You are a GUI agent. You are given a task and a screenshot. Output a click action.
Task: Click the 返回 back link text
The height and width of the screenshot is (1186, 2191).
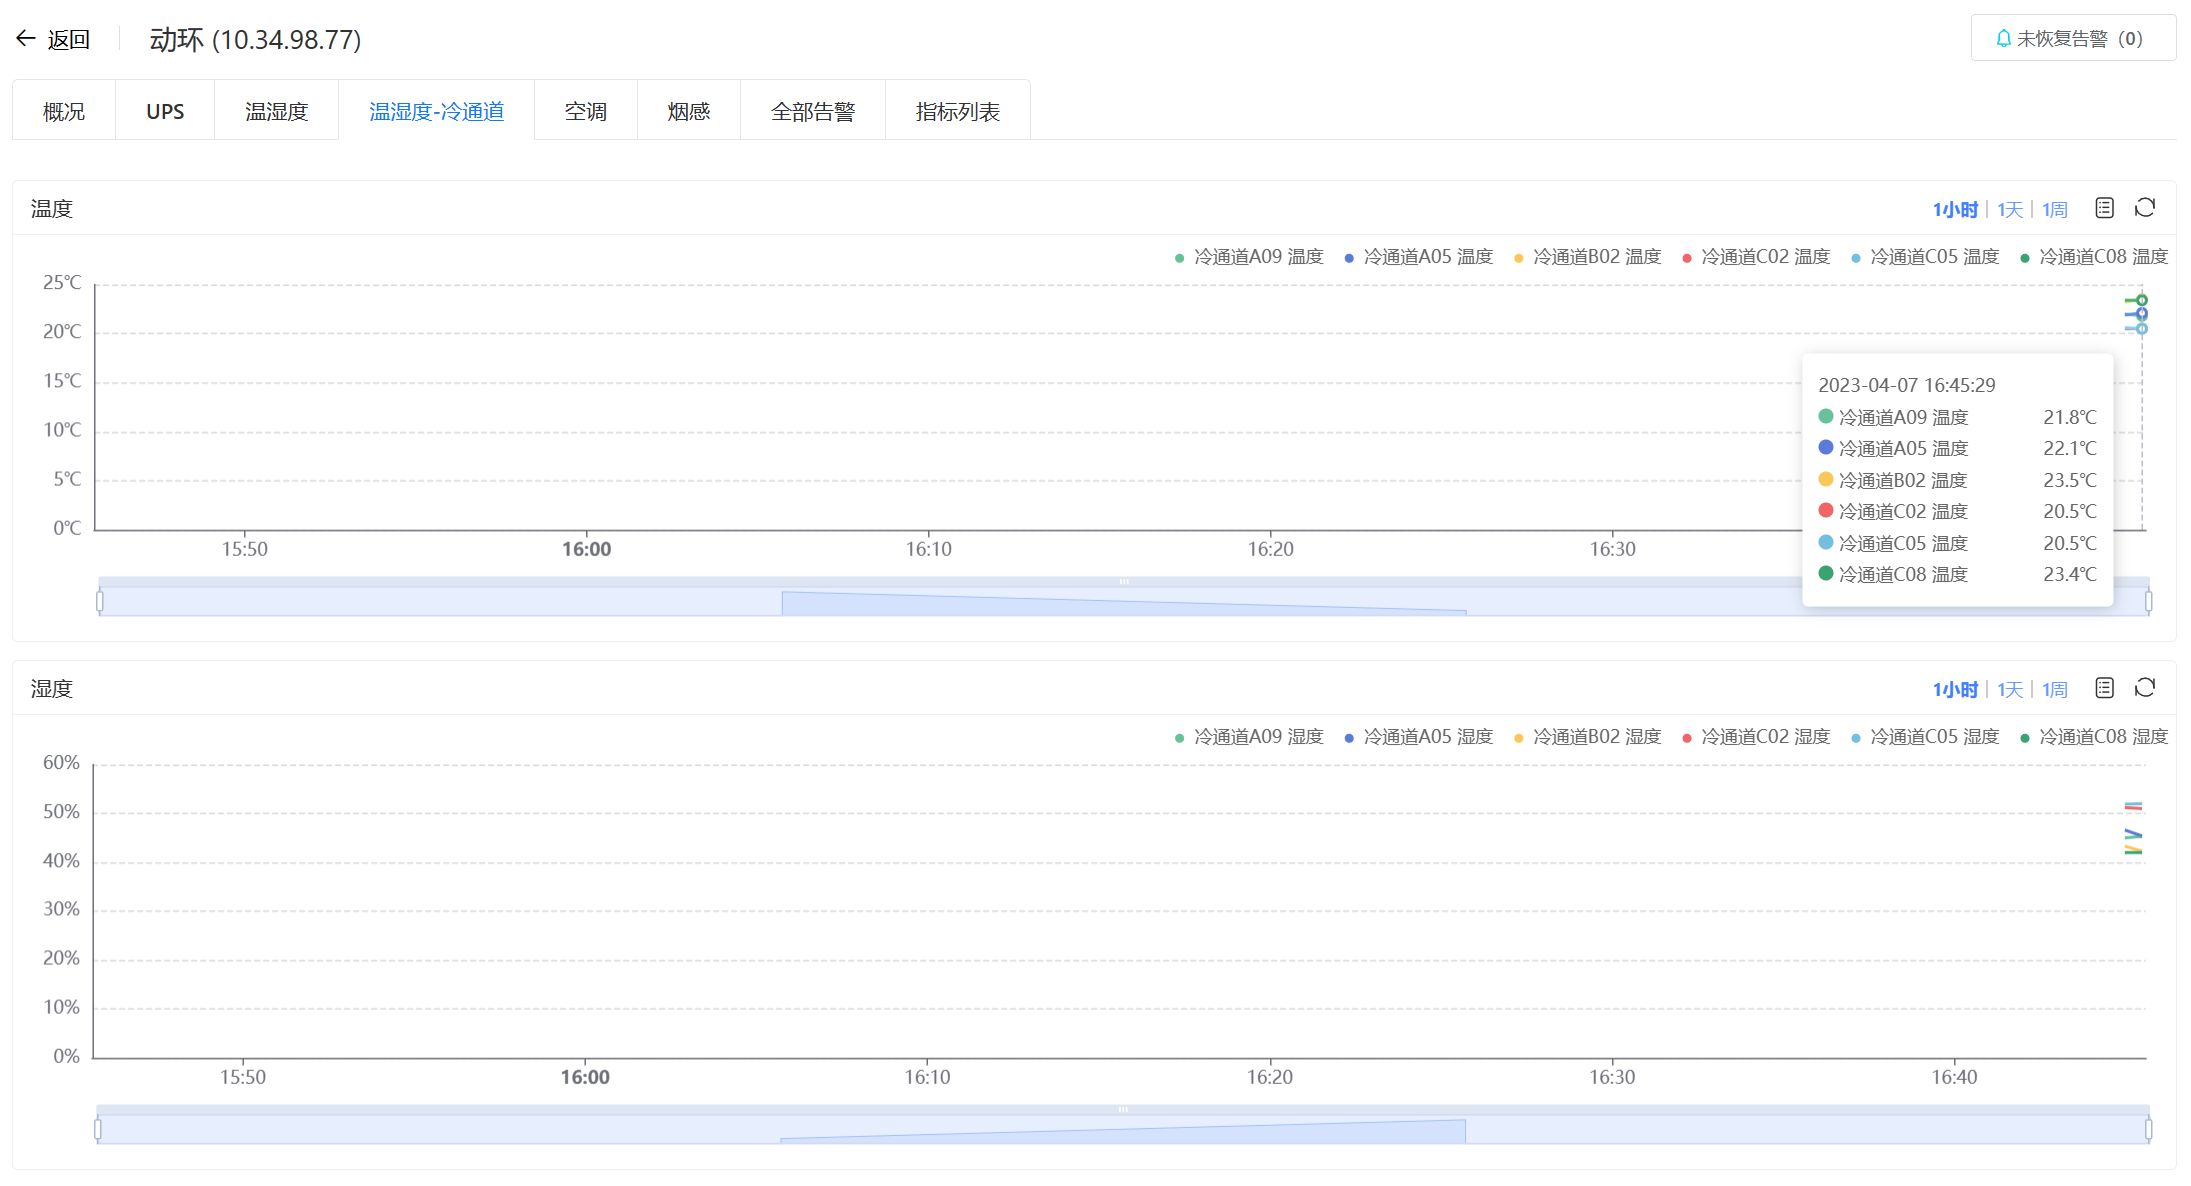(69, 39)
